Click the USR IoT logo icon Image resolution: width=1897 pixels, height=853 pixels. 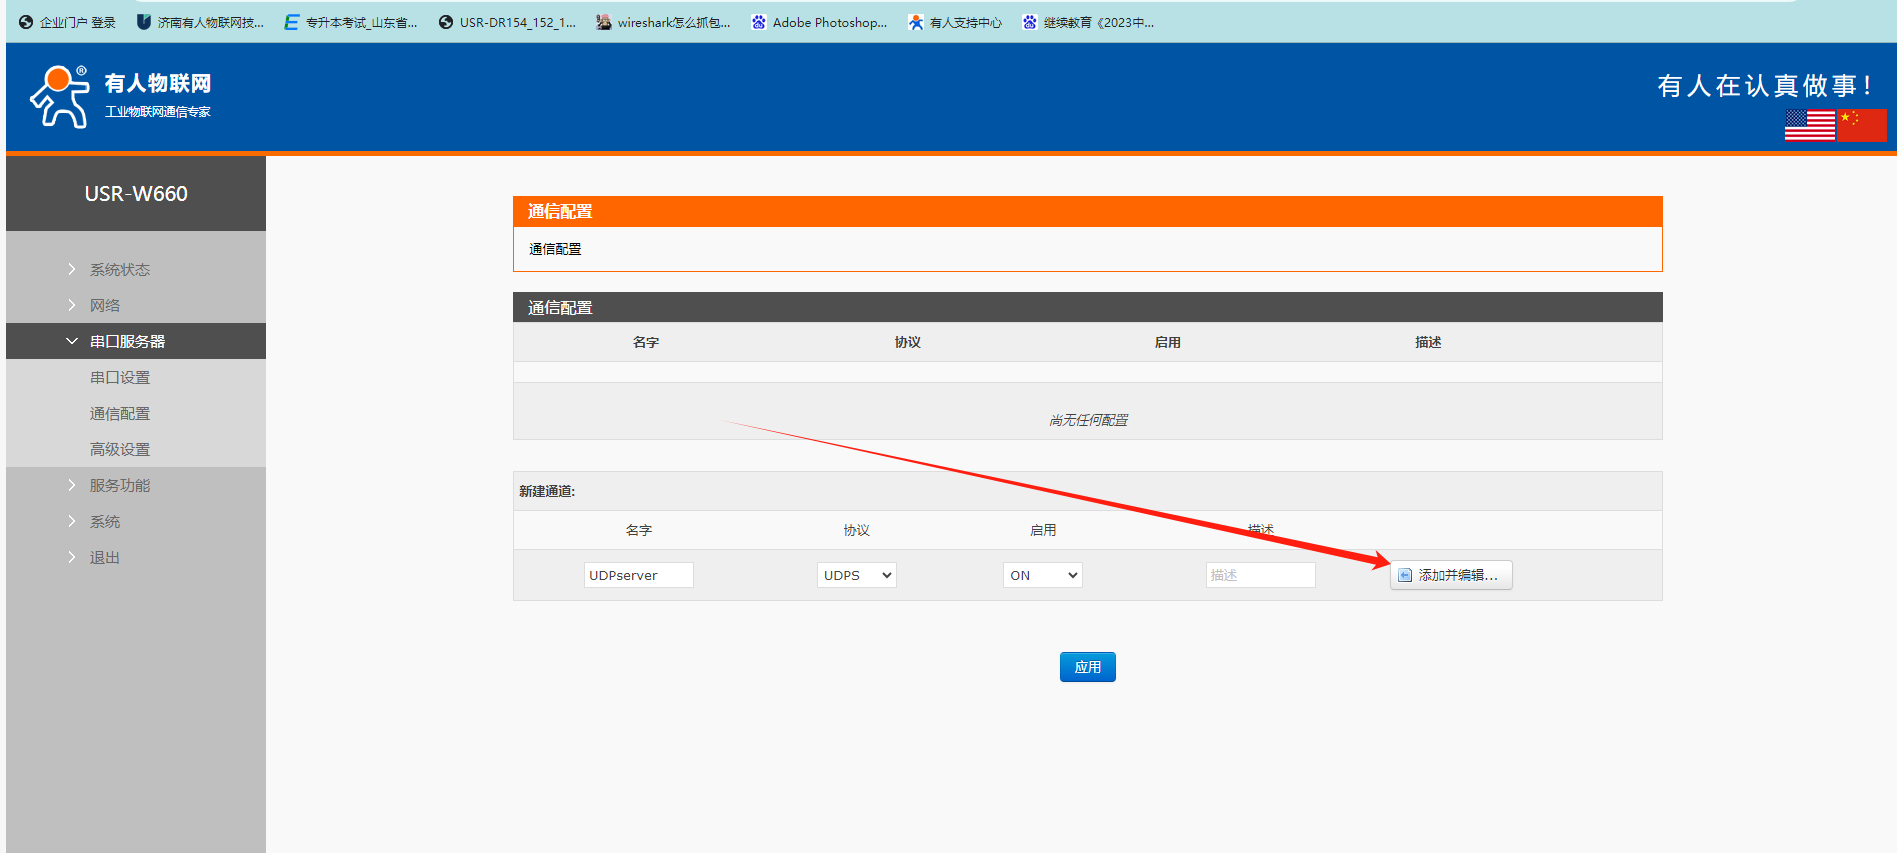[x=60, y=96]
